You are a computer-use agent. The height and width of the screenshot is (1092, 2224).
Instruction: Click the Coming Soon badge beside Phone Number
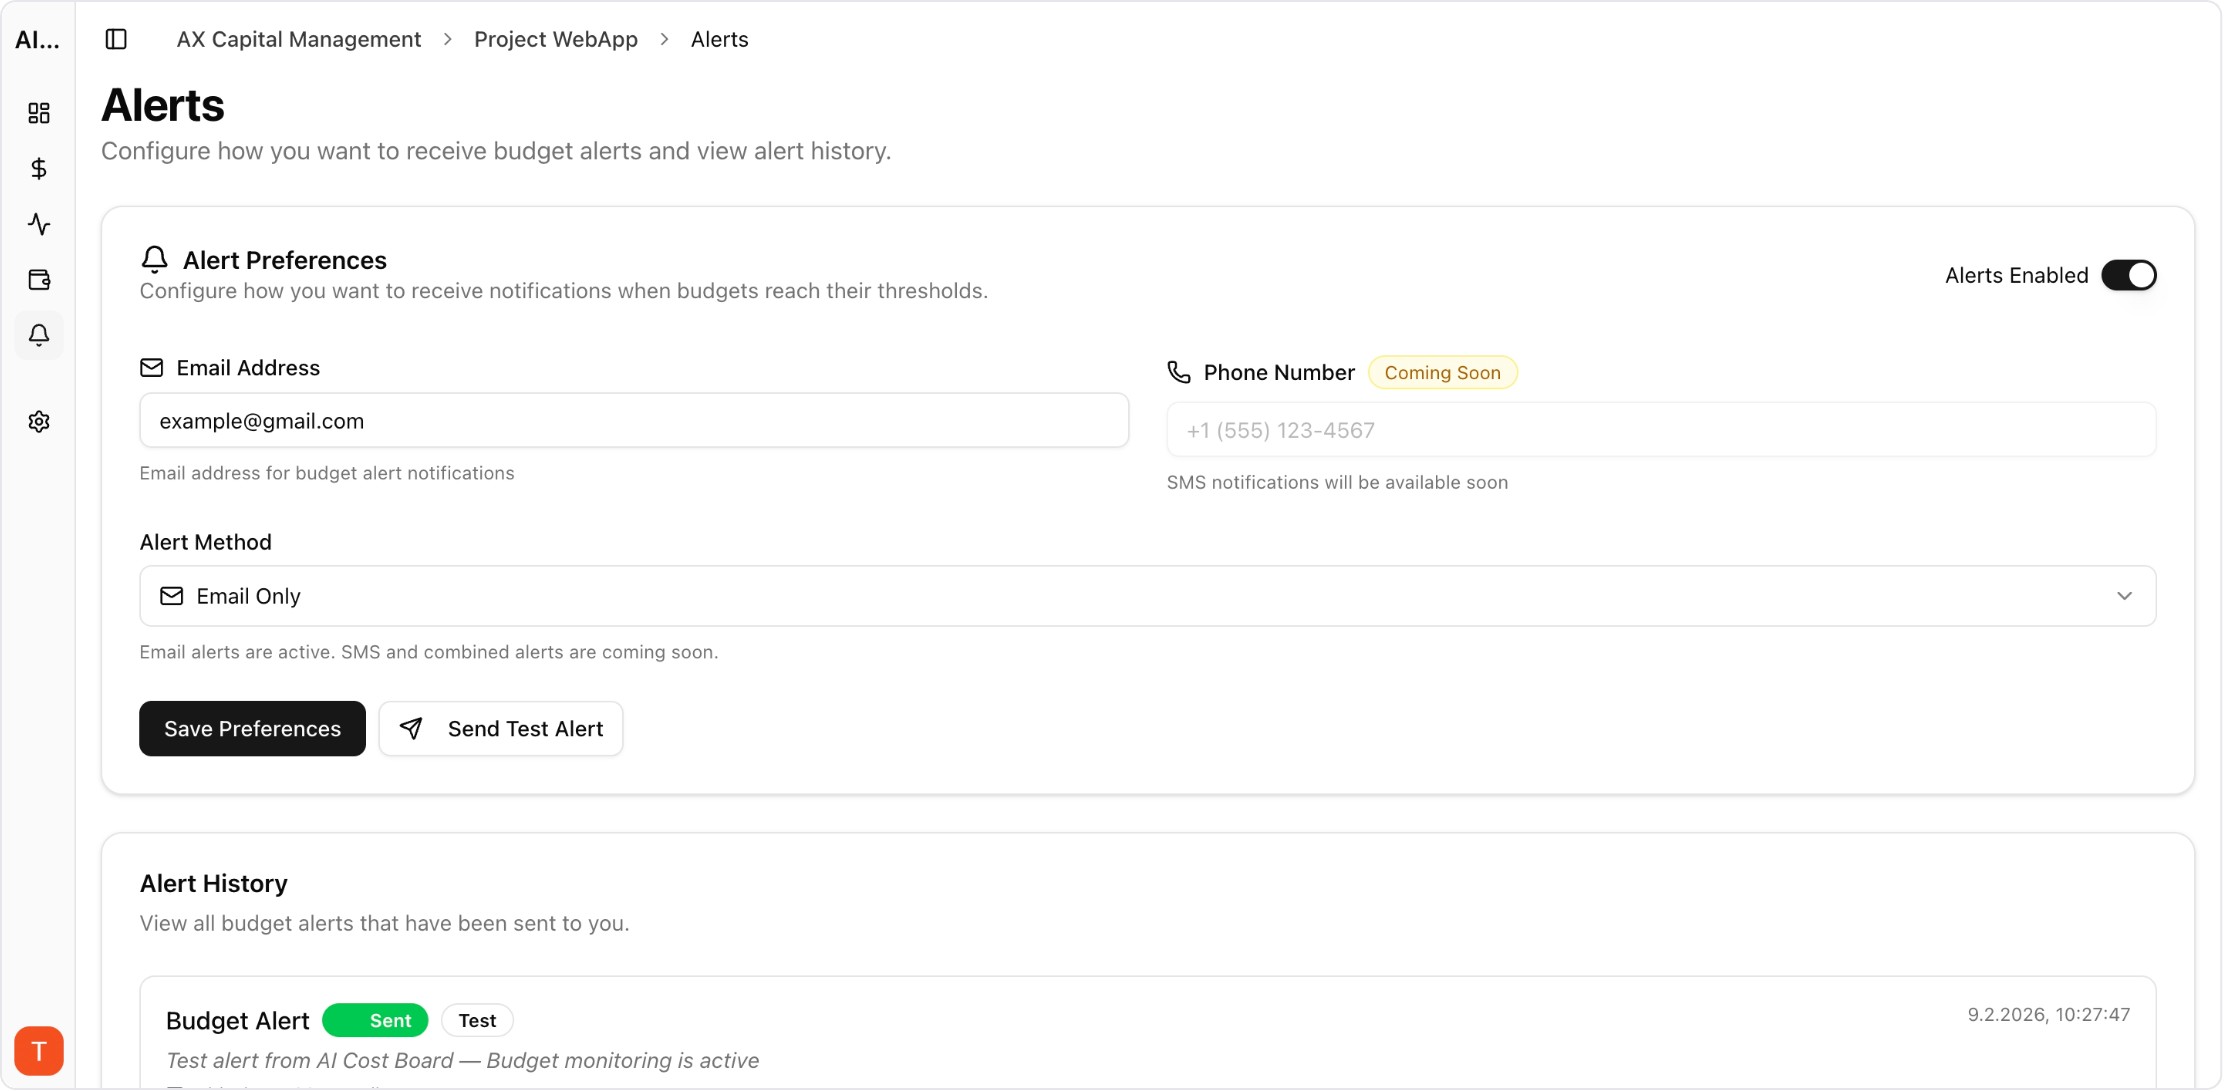(x=1442, y=372)
